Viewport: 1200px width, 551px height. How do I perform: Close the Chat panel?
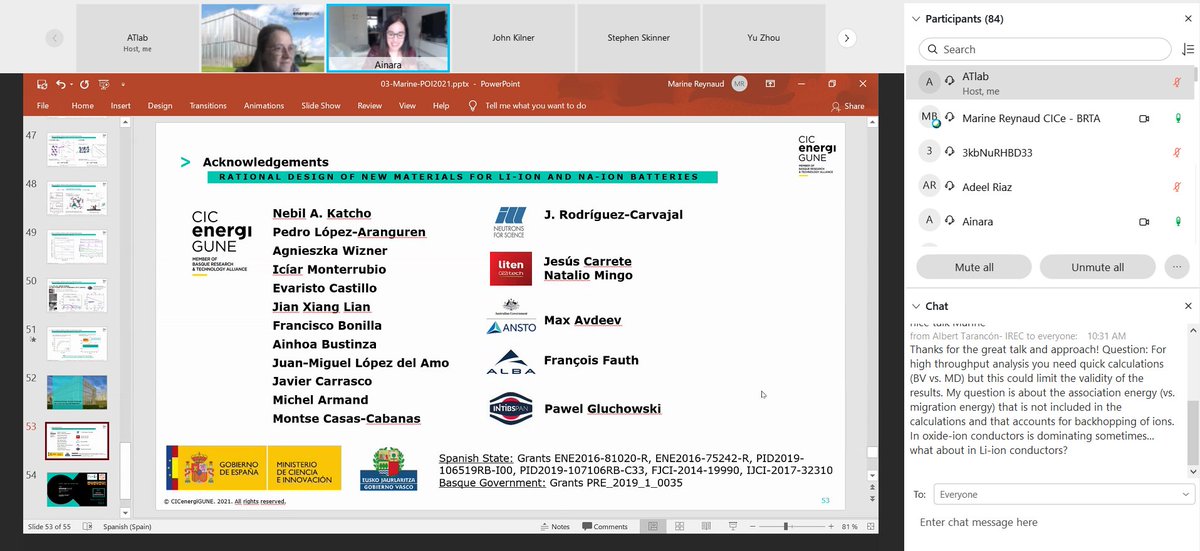(1188, 306)
